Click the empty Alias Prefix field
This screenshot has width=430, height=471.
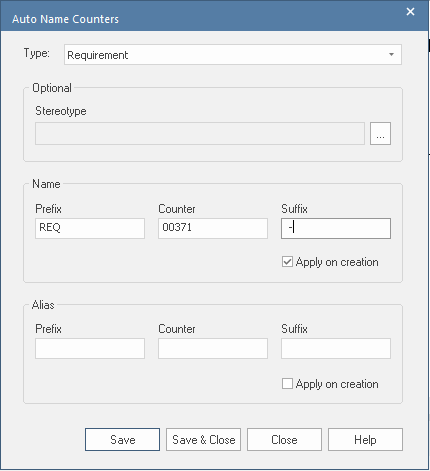coord(90,348)
